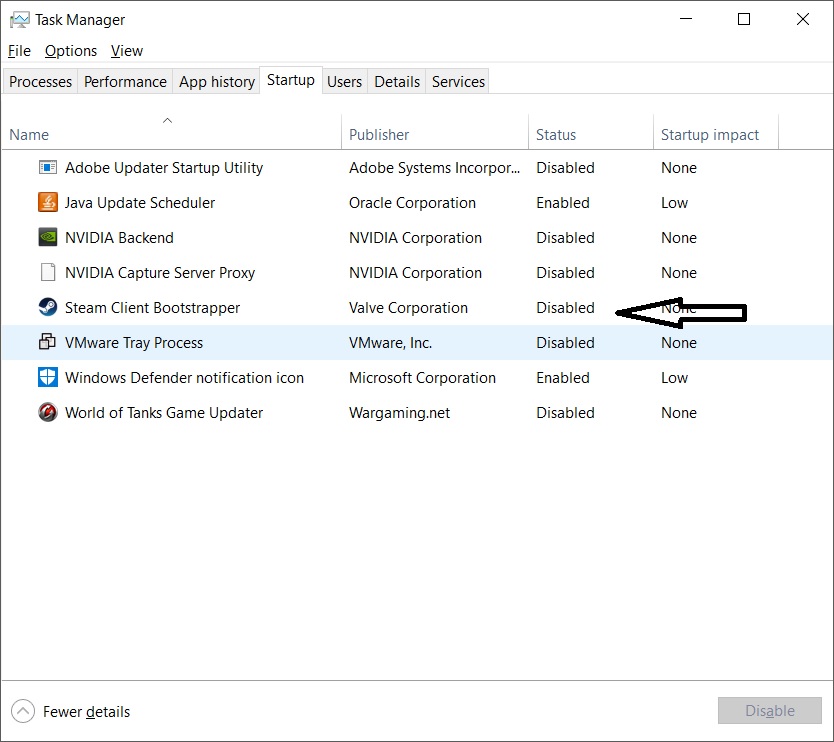Click Low impact of Java Update Scheduler
834x742 pixels.
click(x=674, y=203)
